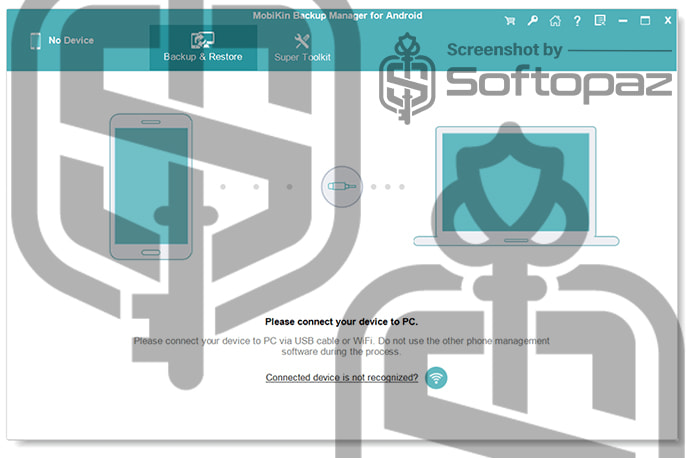Click the laptop illustration
Screen dimensions: 700x458
point(516,186)
